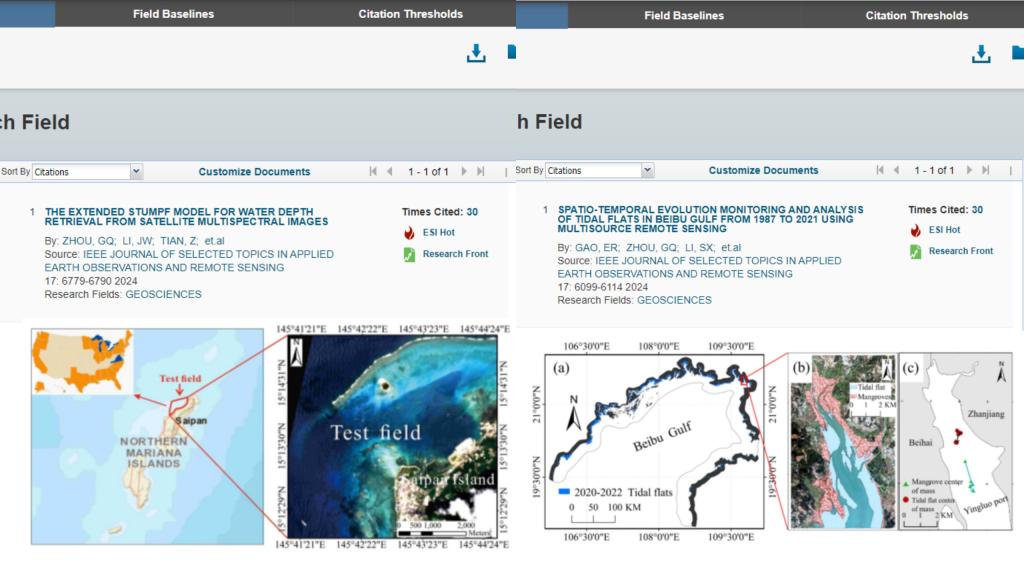Open the Citation Thresholds tab above the tidal flats paper

(916, 15)
